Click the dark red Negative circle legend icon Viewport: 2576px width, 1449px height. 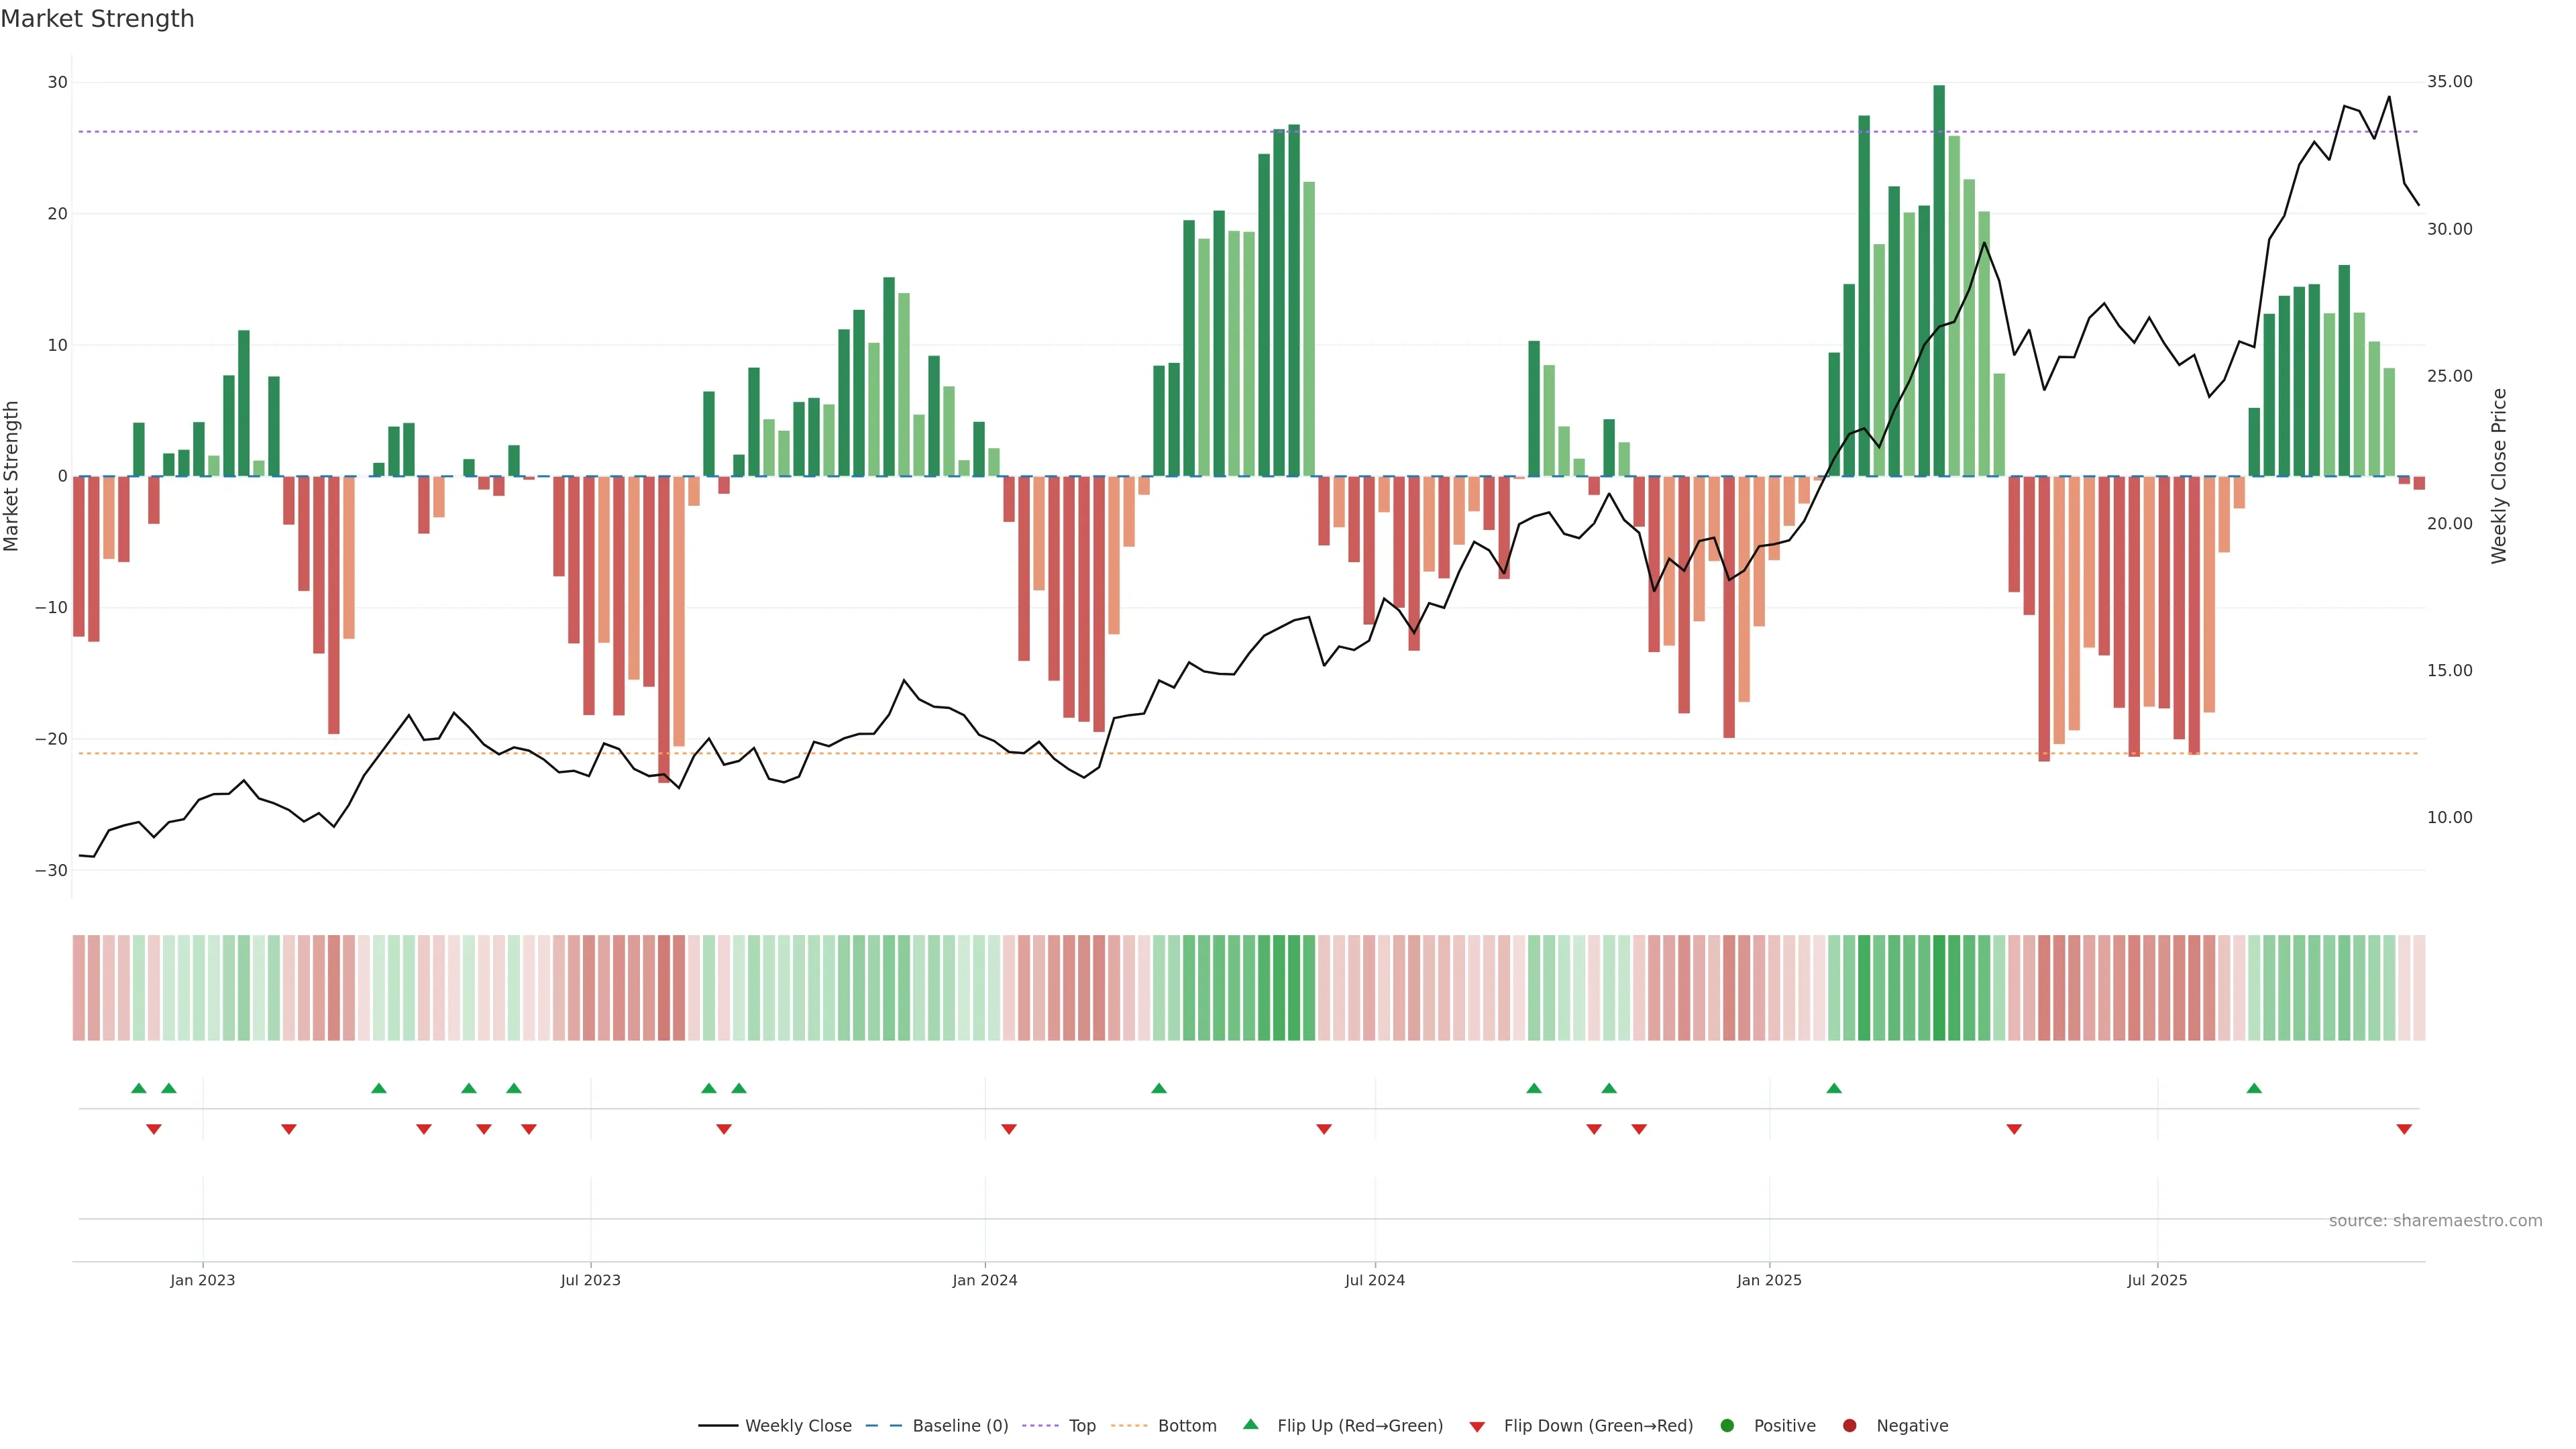[x=1849, y=1425]
